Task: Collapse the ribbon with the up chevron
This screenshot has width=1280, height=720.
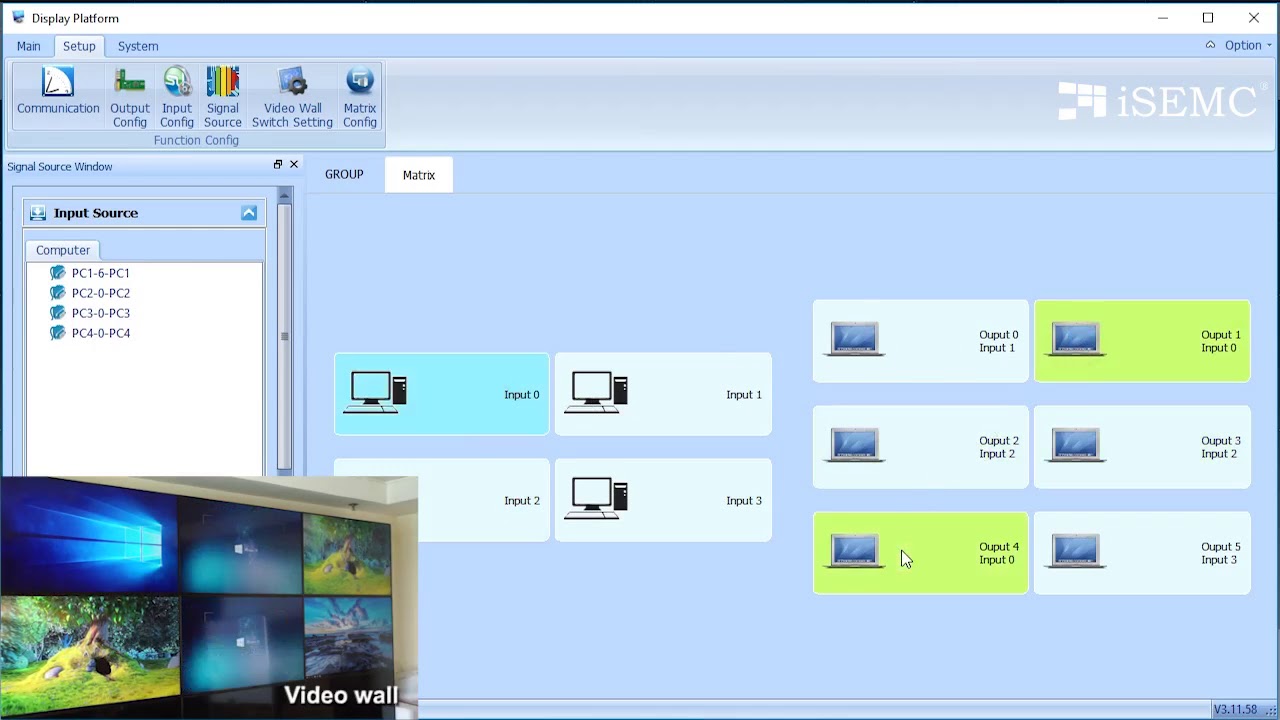Action: tap(1210, 45)
